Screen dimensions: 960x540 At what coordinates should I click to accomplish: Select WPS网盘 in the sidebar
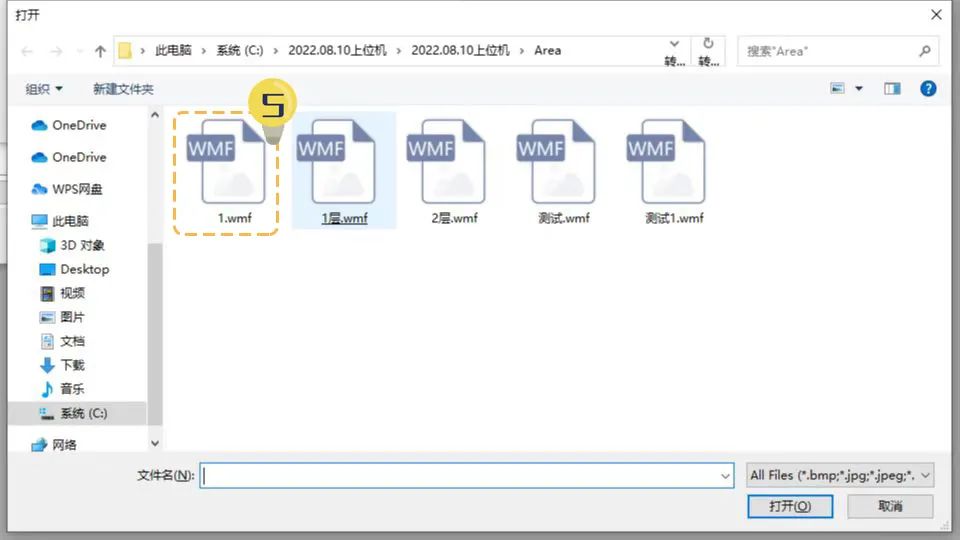pyautogui.click(x=76, y=189)
